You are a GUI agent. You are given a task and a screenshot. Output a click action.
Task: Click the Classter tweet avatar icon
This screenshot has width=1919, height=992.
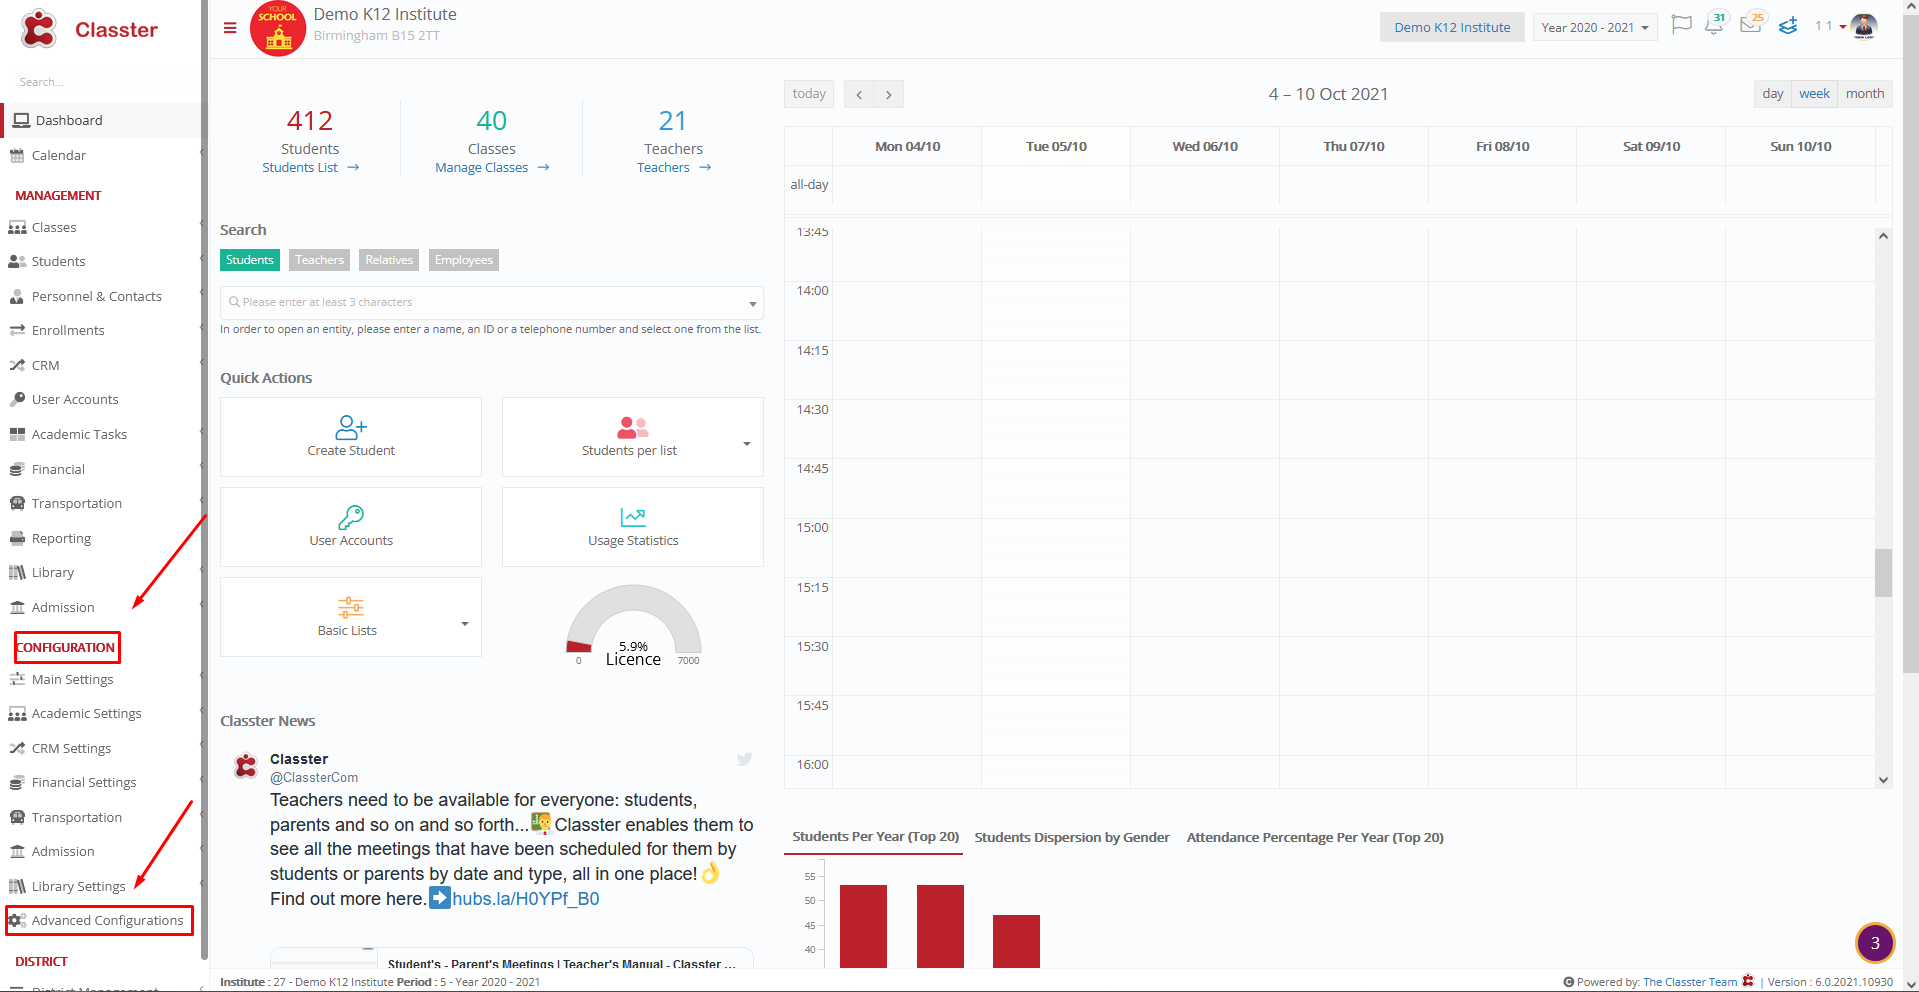pos(246,767)
